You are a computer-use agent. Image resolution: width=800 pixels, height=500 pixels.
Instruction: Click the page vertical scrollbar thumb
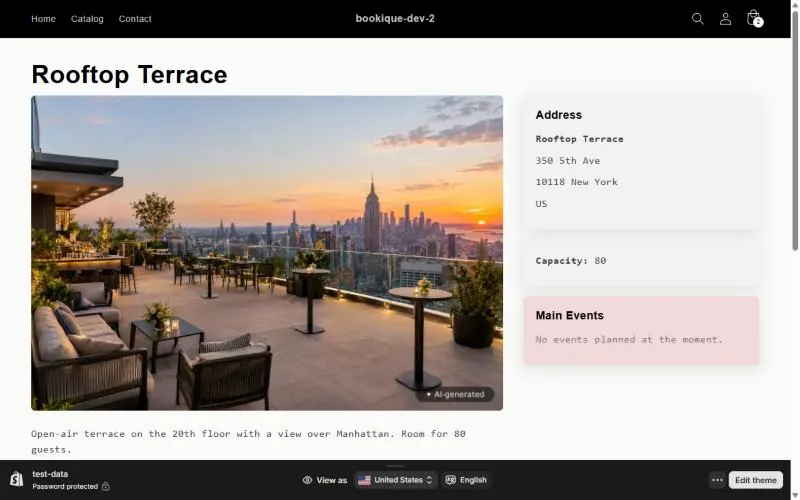(795, 130)
